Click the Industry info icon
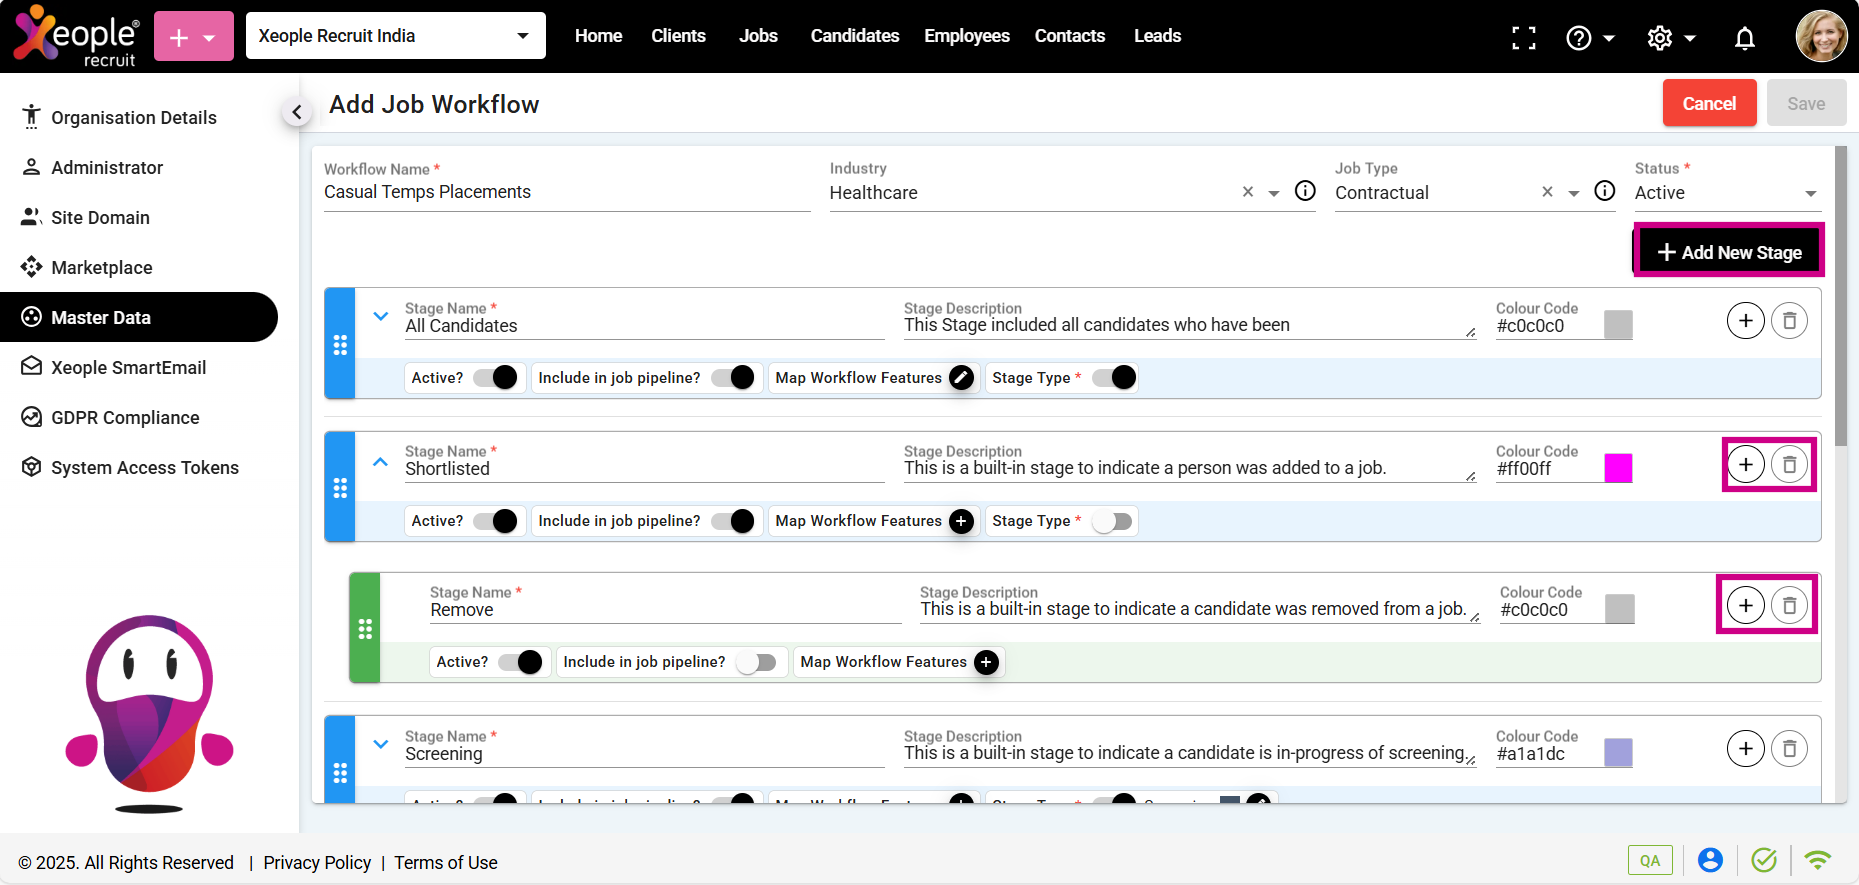 pyautogui.click(x=1305, y=191)
